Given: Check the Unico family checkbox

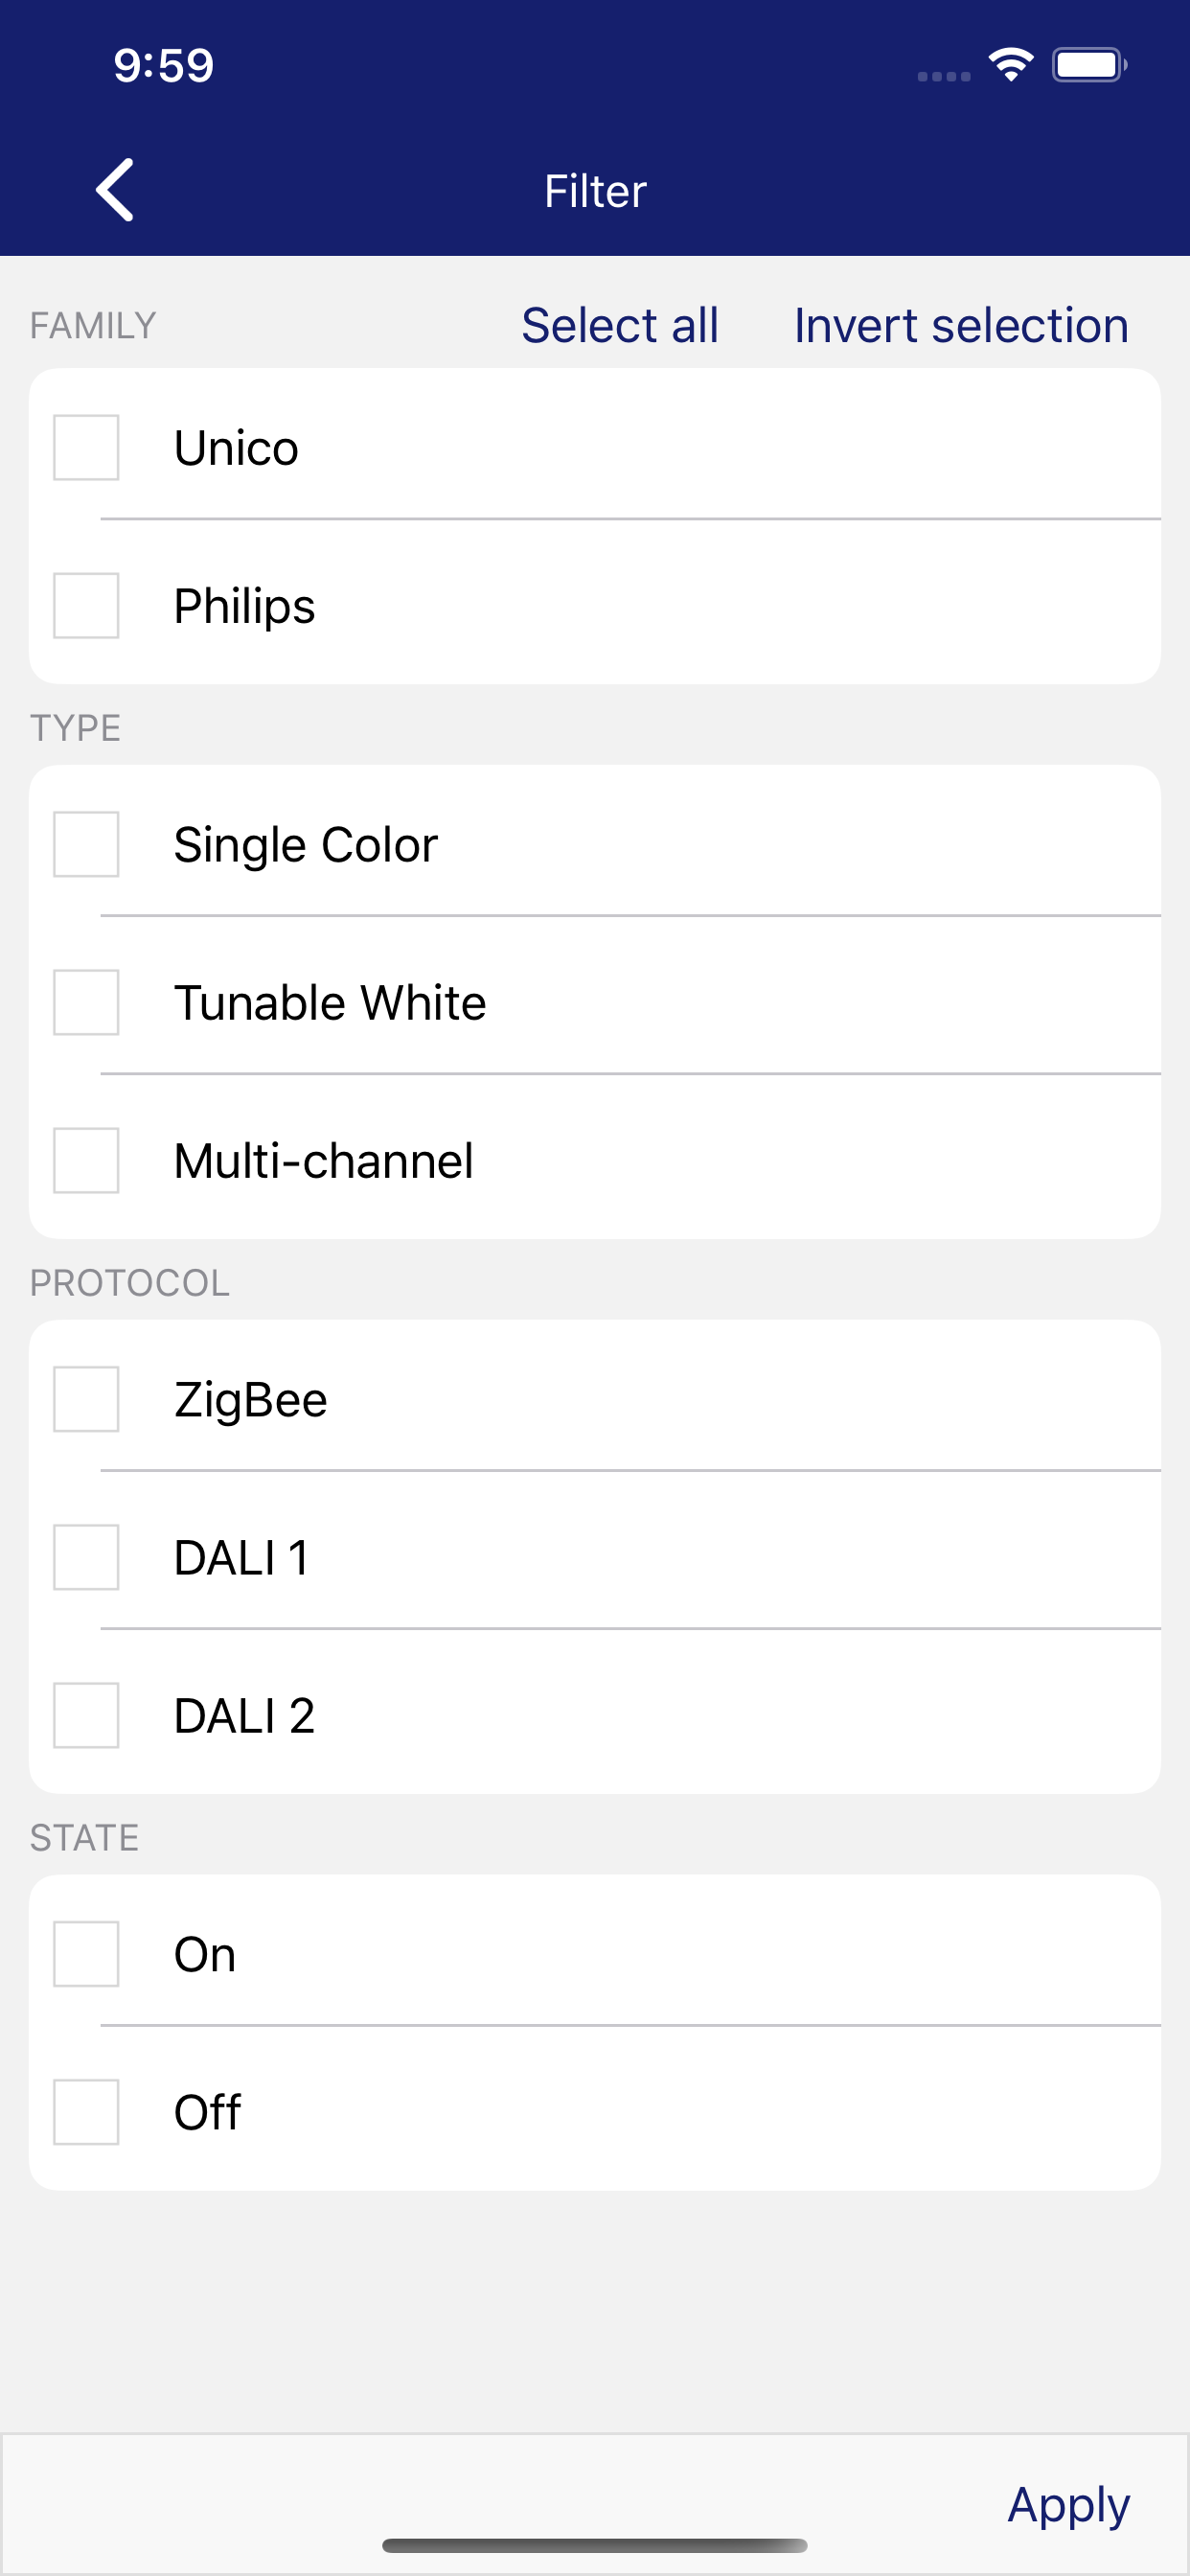Looking at the screenshot, I should point(86,448).
